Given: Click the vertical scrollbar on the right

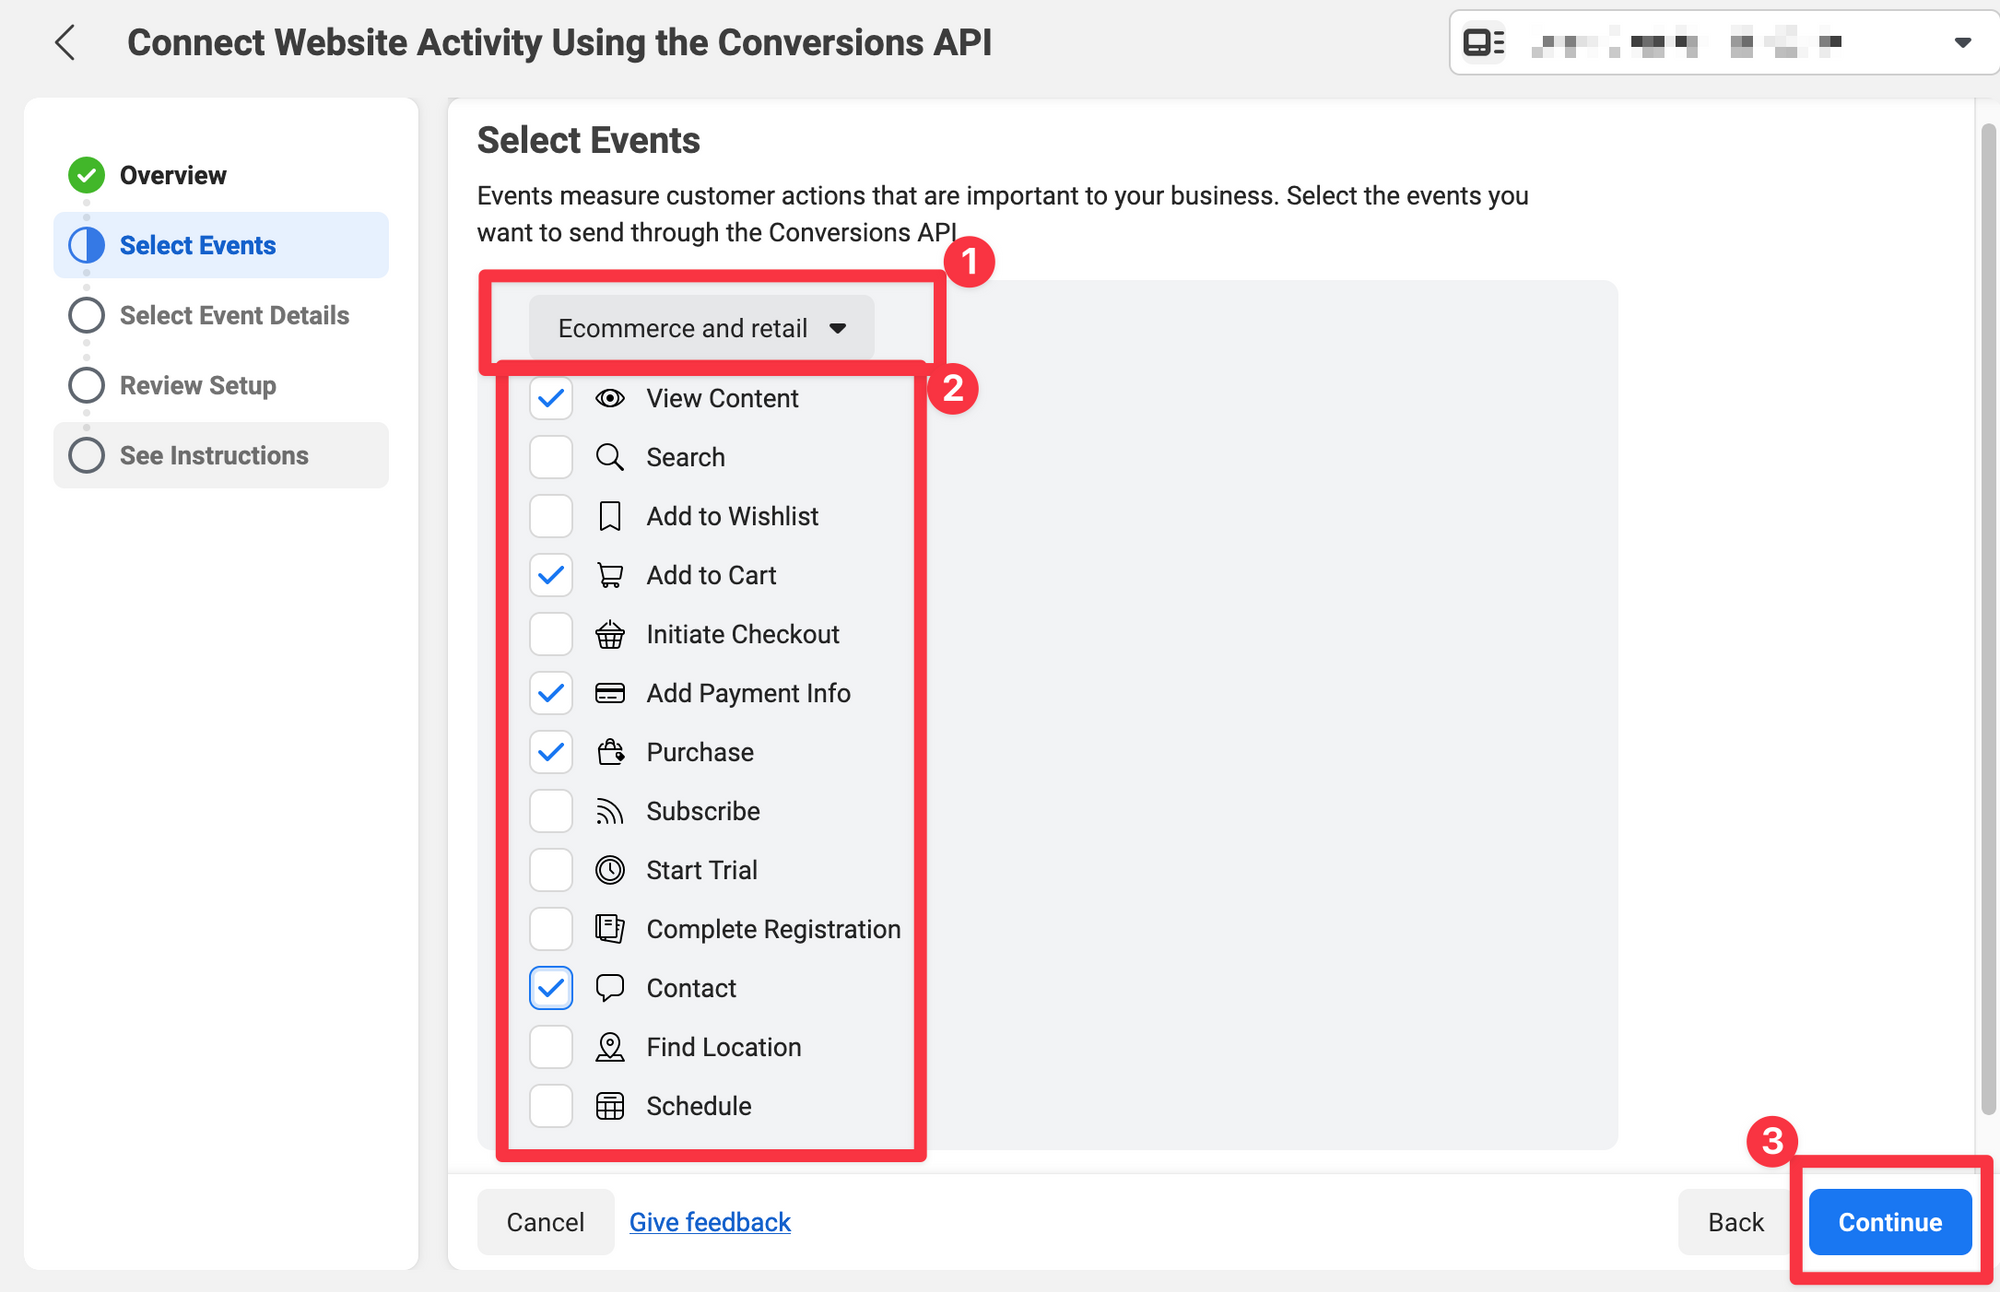Looking at the screenshot, I should pyautogui.click(x=1987, y=620).
